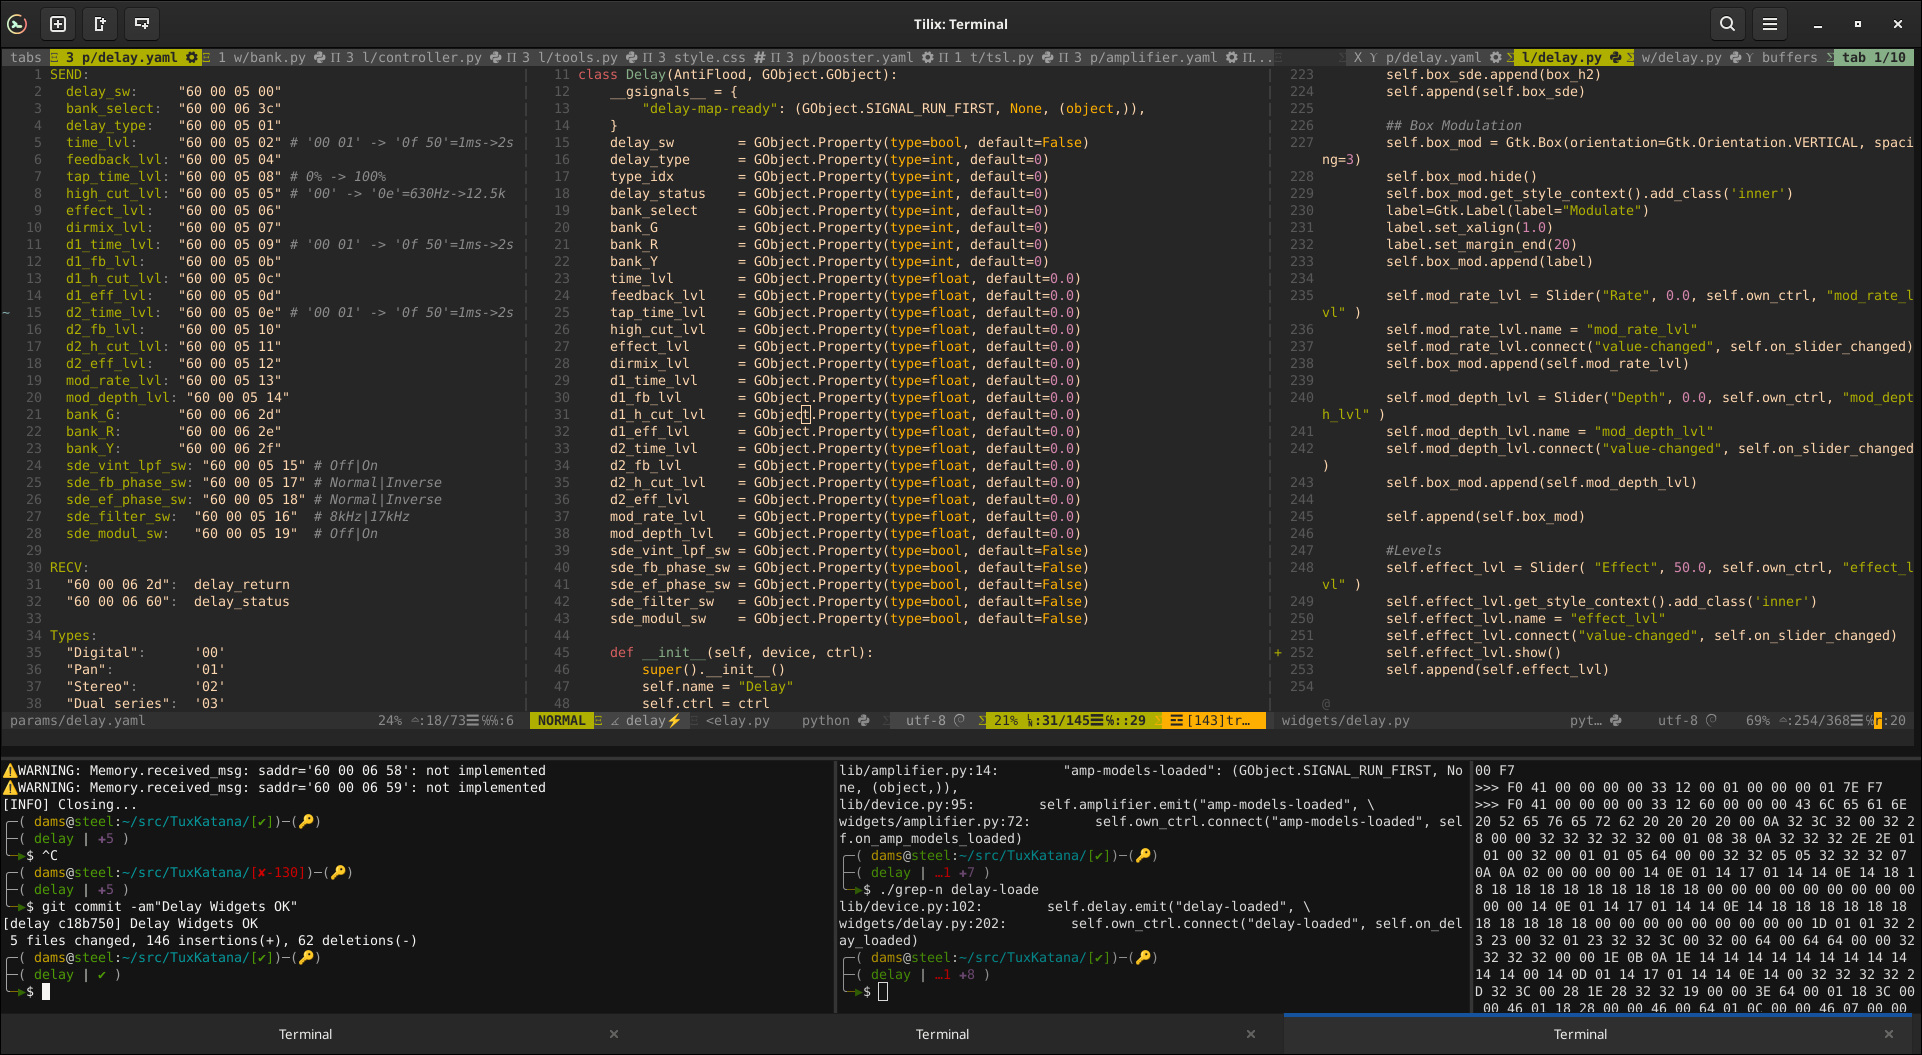Close the rightmost Terminal session tab
The image size is (1922, 1055).
1888,1034
